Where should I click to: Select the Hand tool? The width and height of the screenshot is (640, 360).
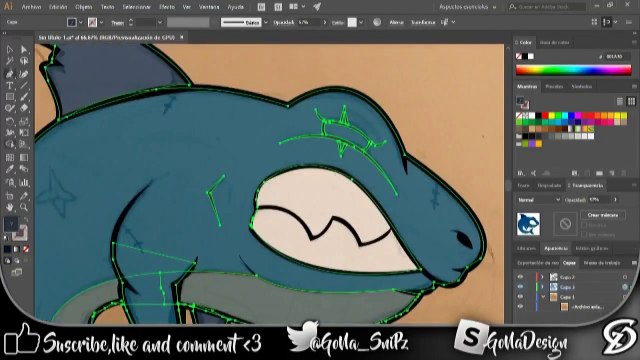9,207
